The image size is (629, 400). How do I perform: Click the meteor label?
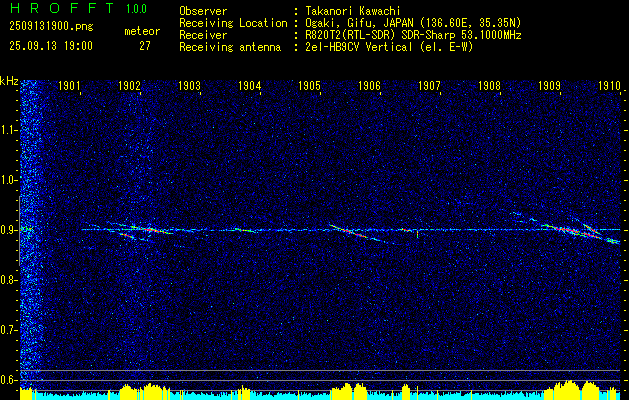click(x=142, y=31)
